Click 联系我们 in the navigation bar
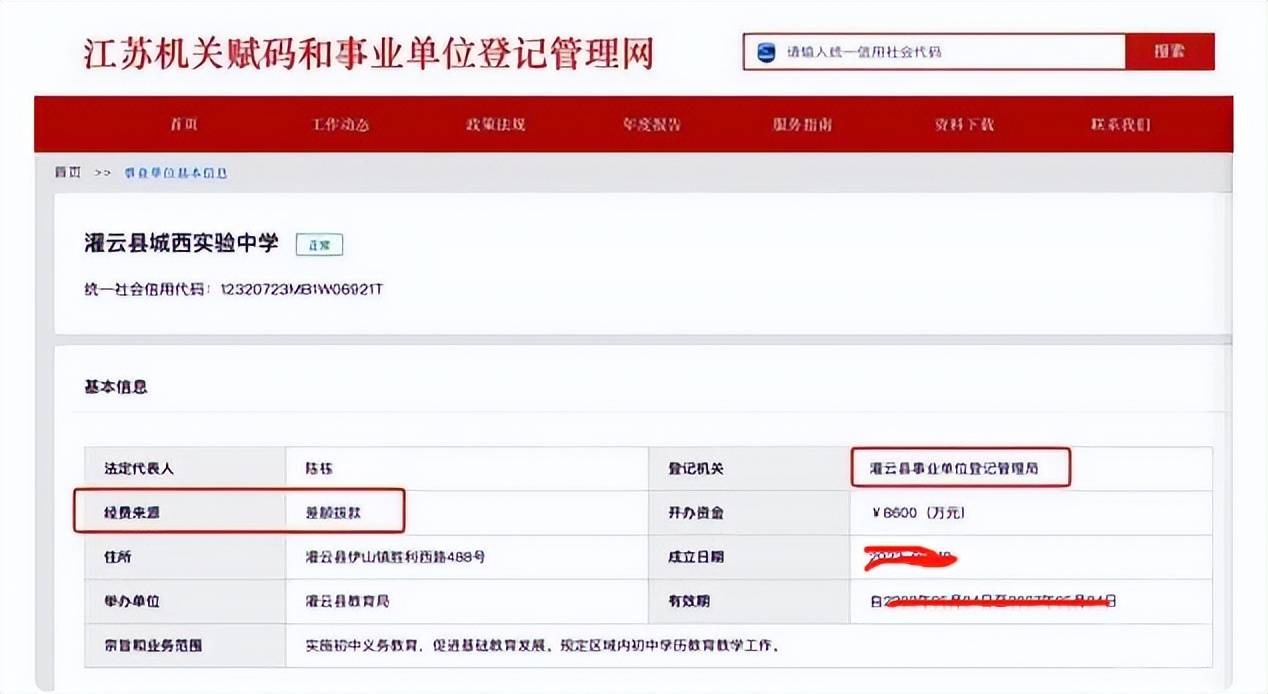 click(x=1120, y=125)
